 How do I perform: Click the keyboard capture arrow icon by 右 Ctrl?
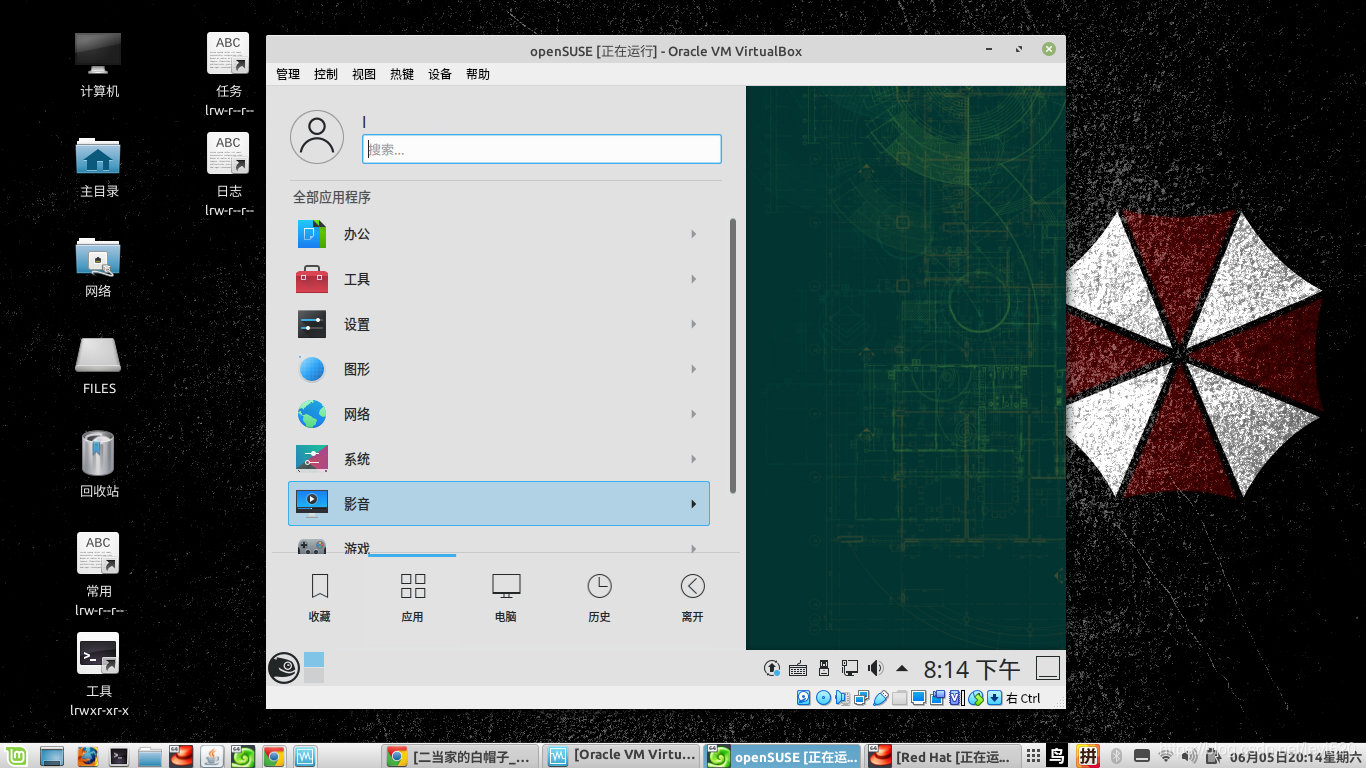point(995,698)
